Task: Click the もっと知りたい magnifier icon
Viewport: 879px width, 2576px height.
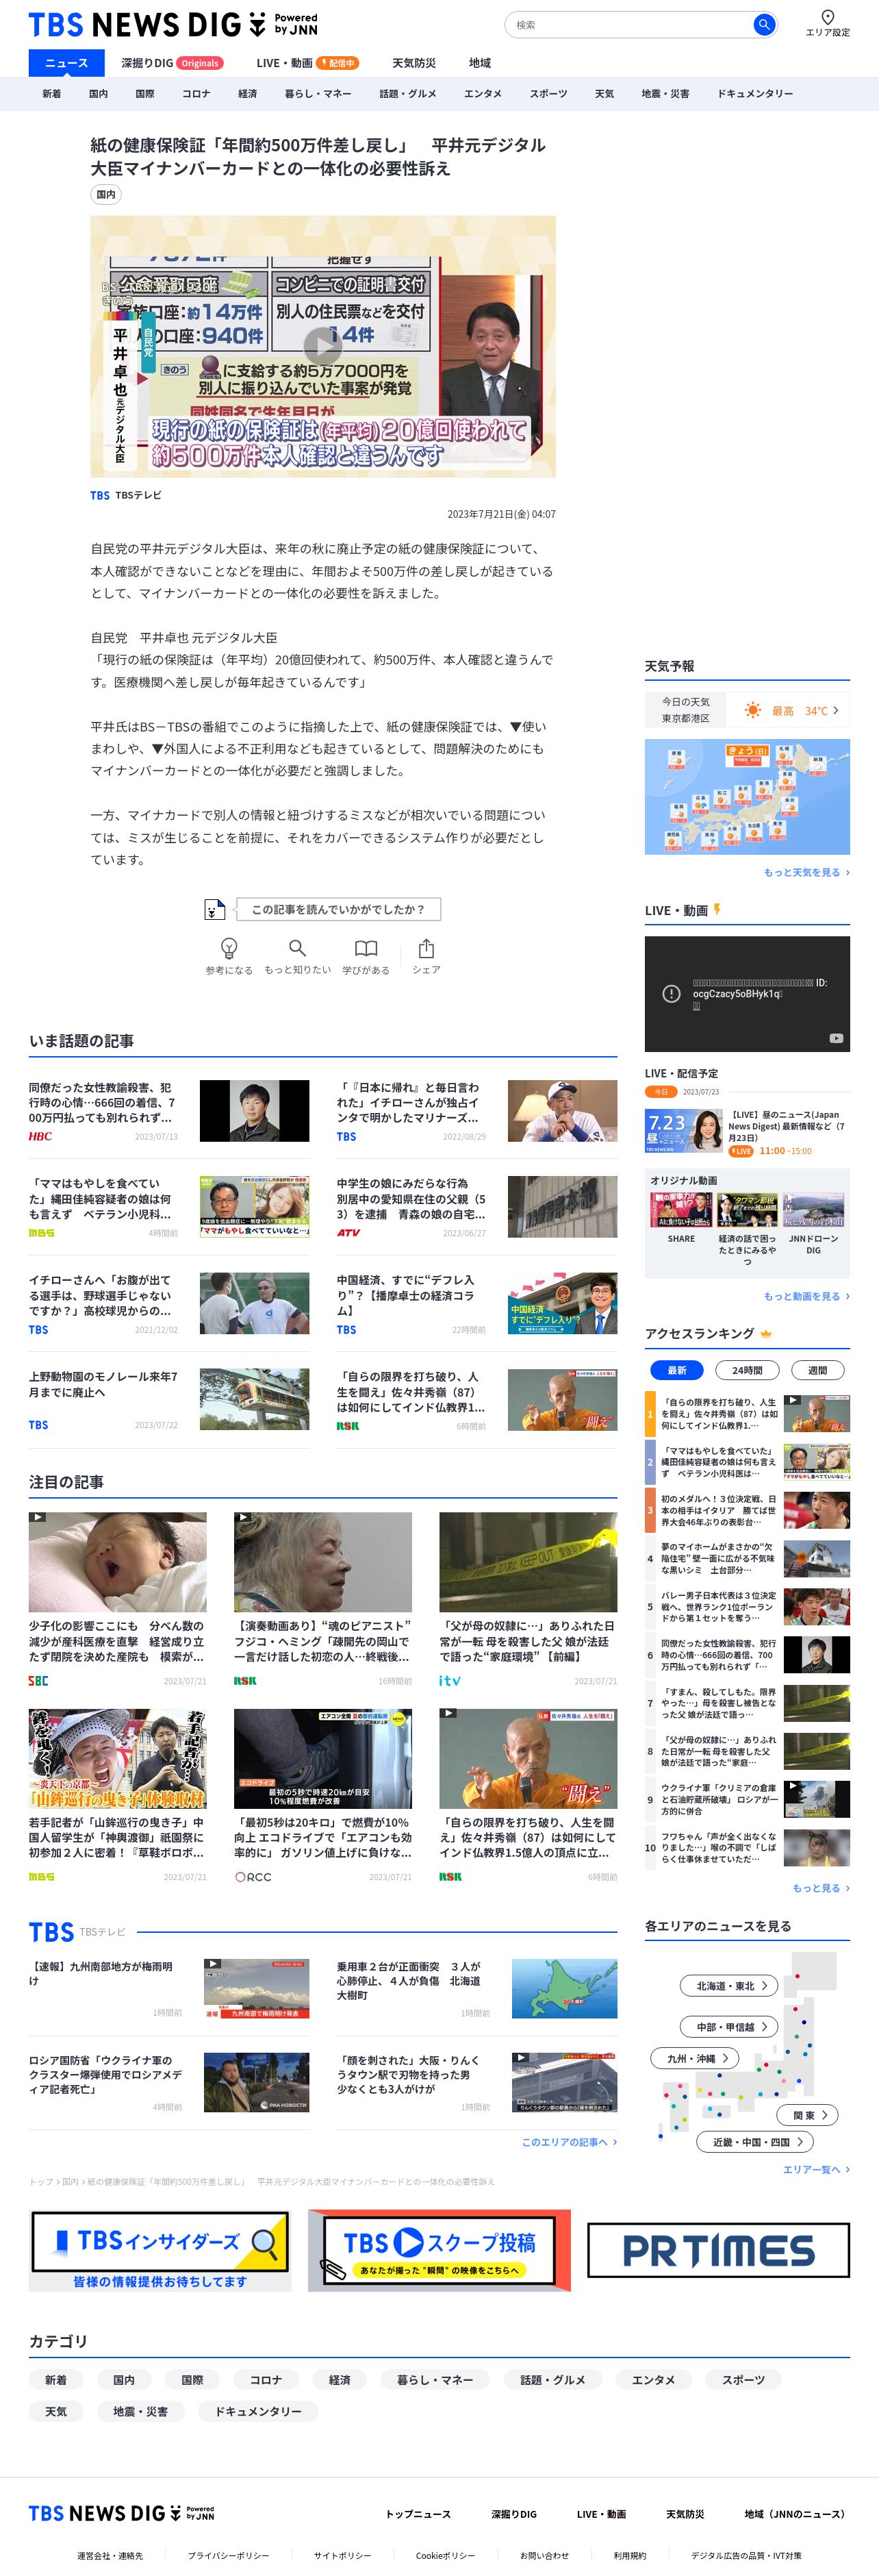Action: click(297, 947)
